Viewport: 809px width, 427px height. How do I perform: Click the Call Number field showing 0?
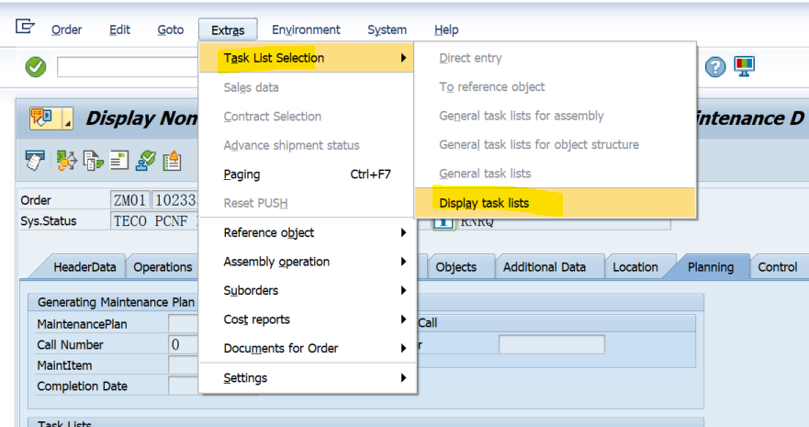pyautogui.click(x=184, y=344)
